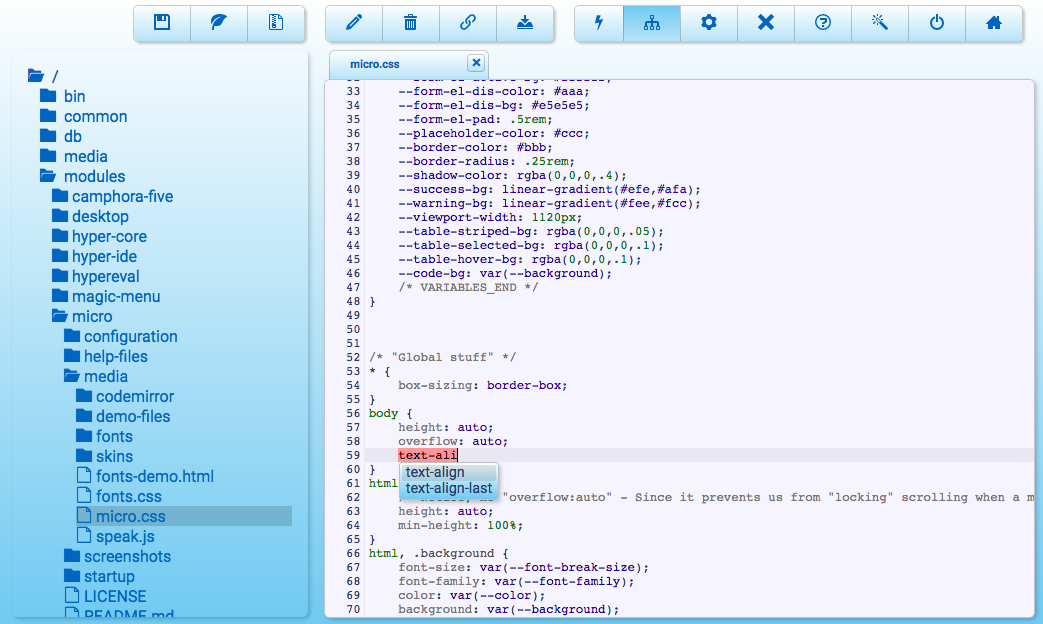Click the magic wand icon

click(x=880, y=23)
